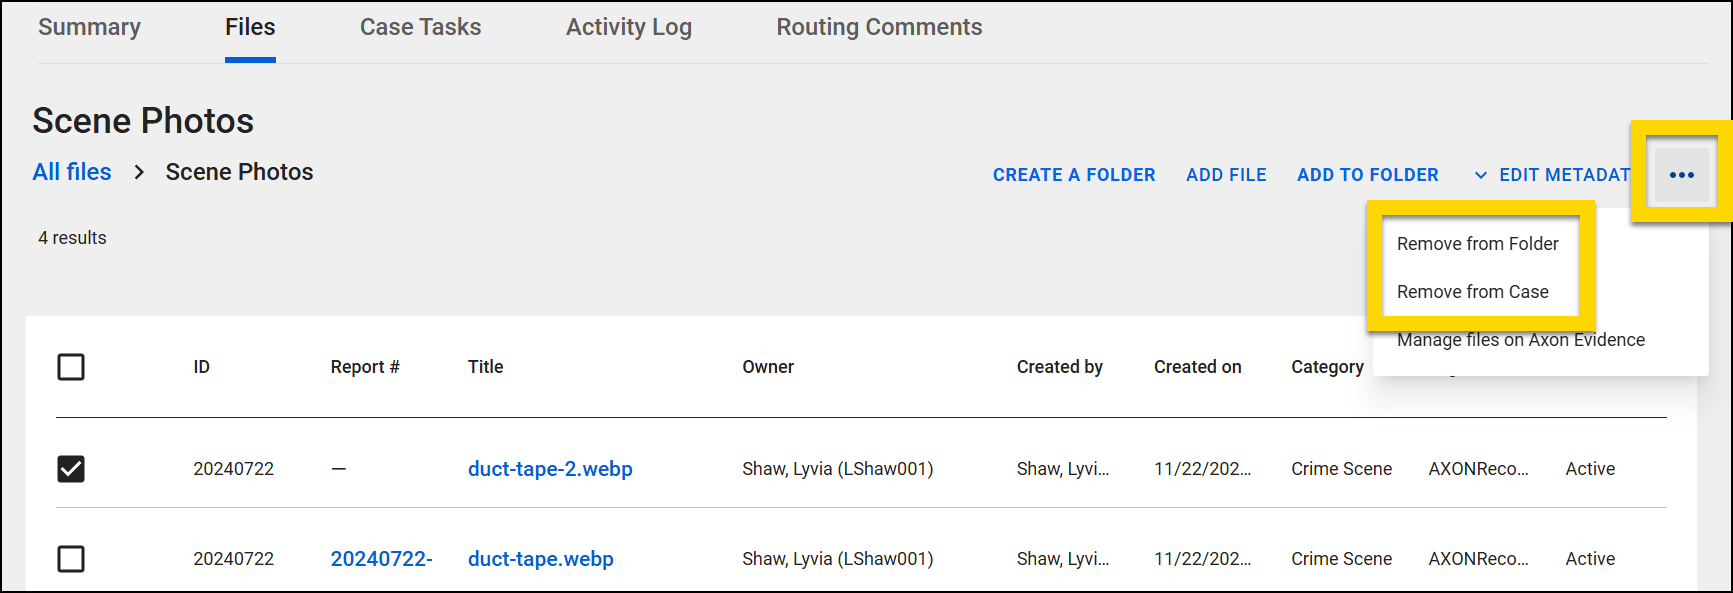The height and width of the screenshot is (593, 1733).
Task: Open the three-dot more options menu
Action: [x=1681, y=175]
